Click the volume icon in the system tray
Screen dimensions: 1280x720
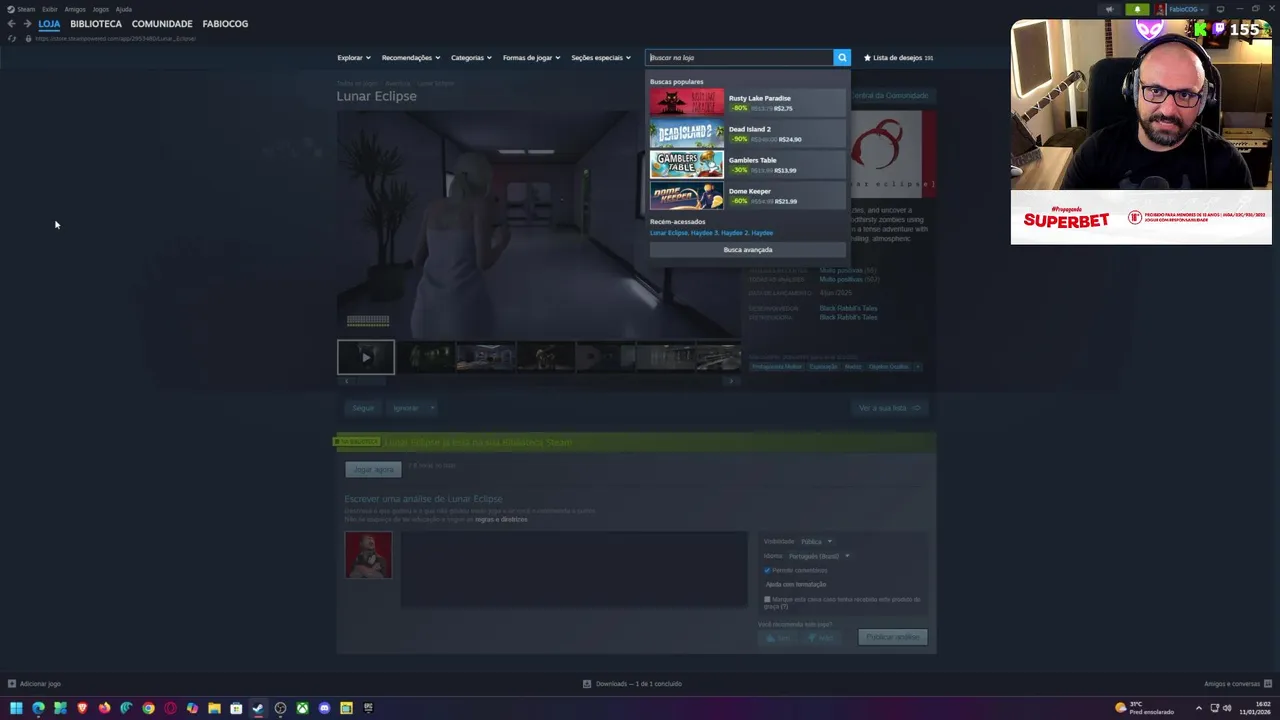click(x=1227, y=708)
